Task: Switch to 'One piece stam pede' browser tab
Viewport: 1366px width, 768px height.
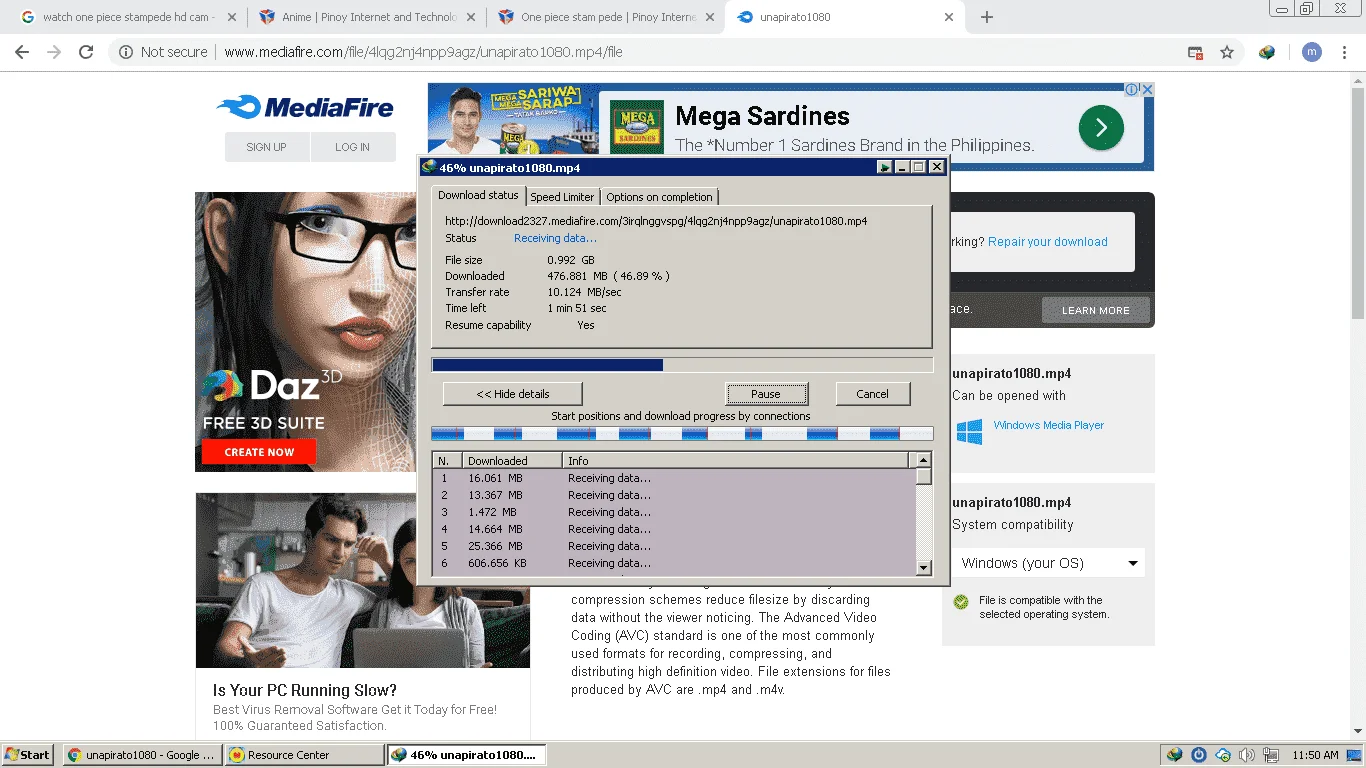Action: point(605,17)
